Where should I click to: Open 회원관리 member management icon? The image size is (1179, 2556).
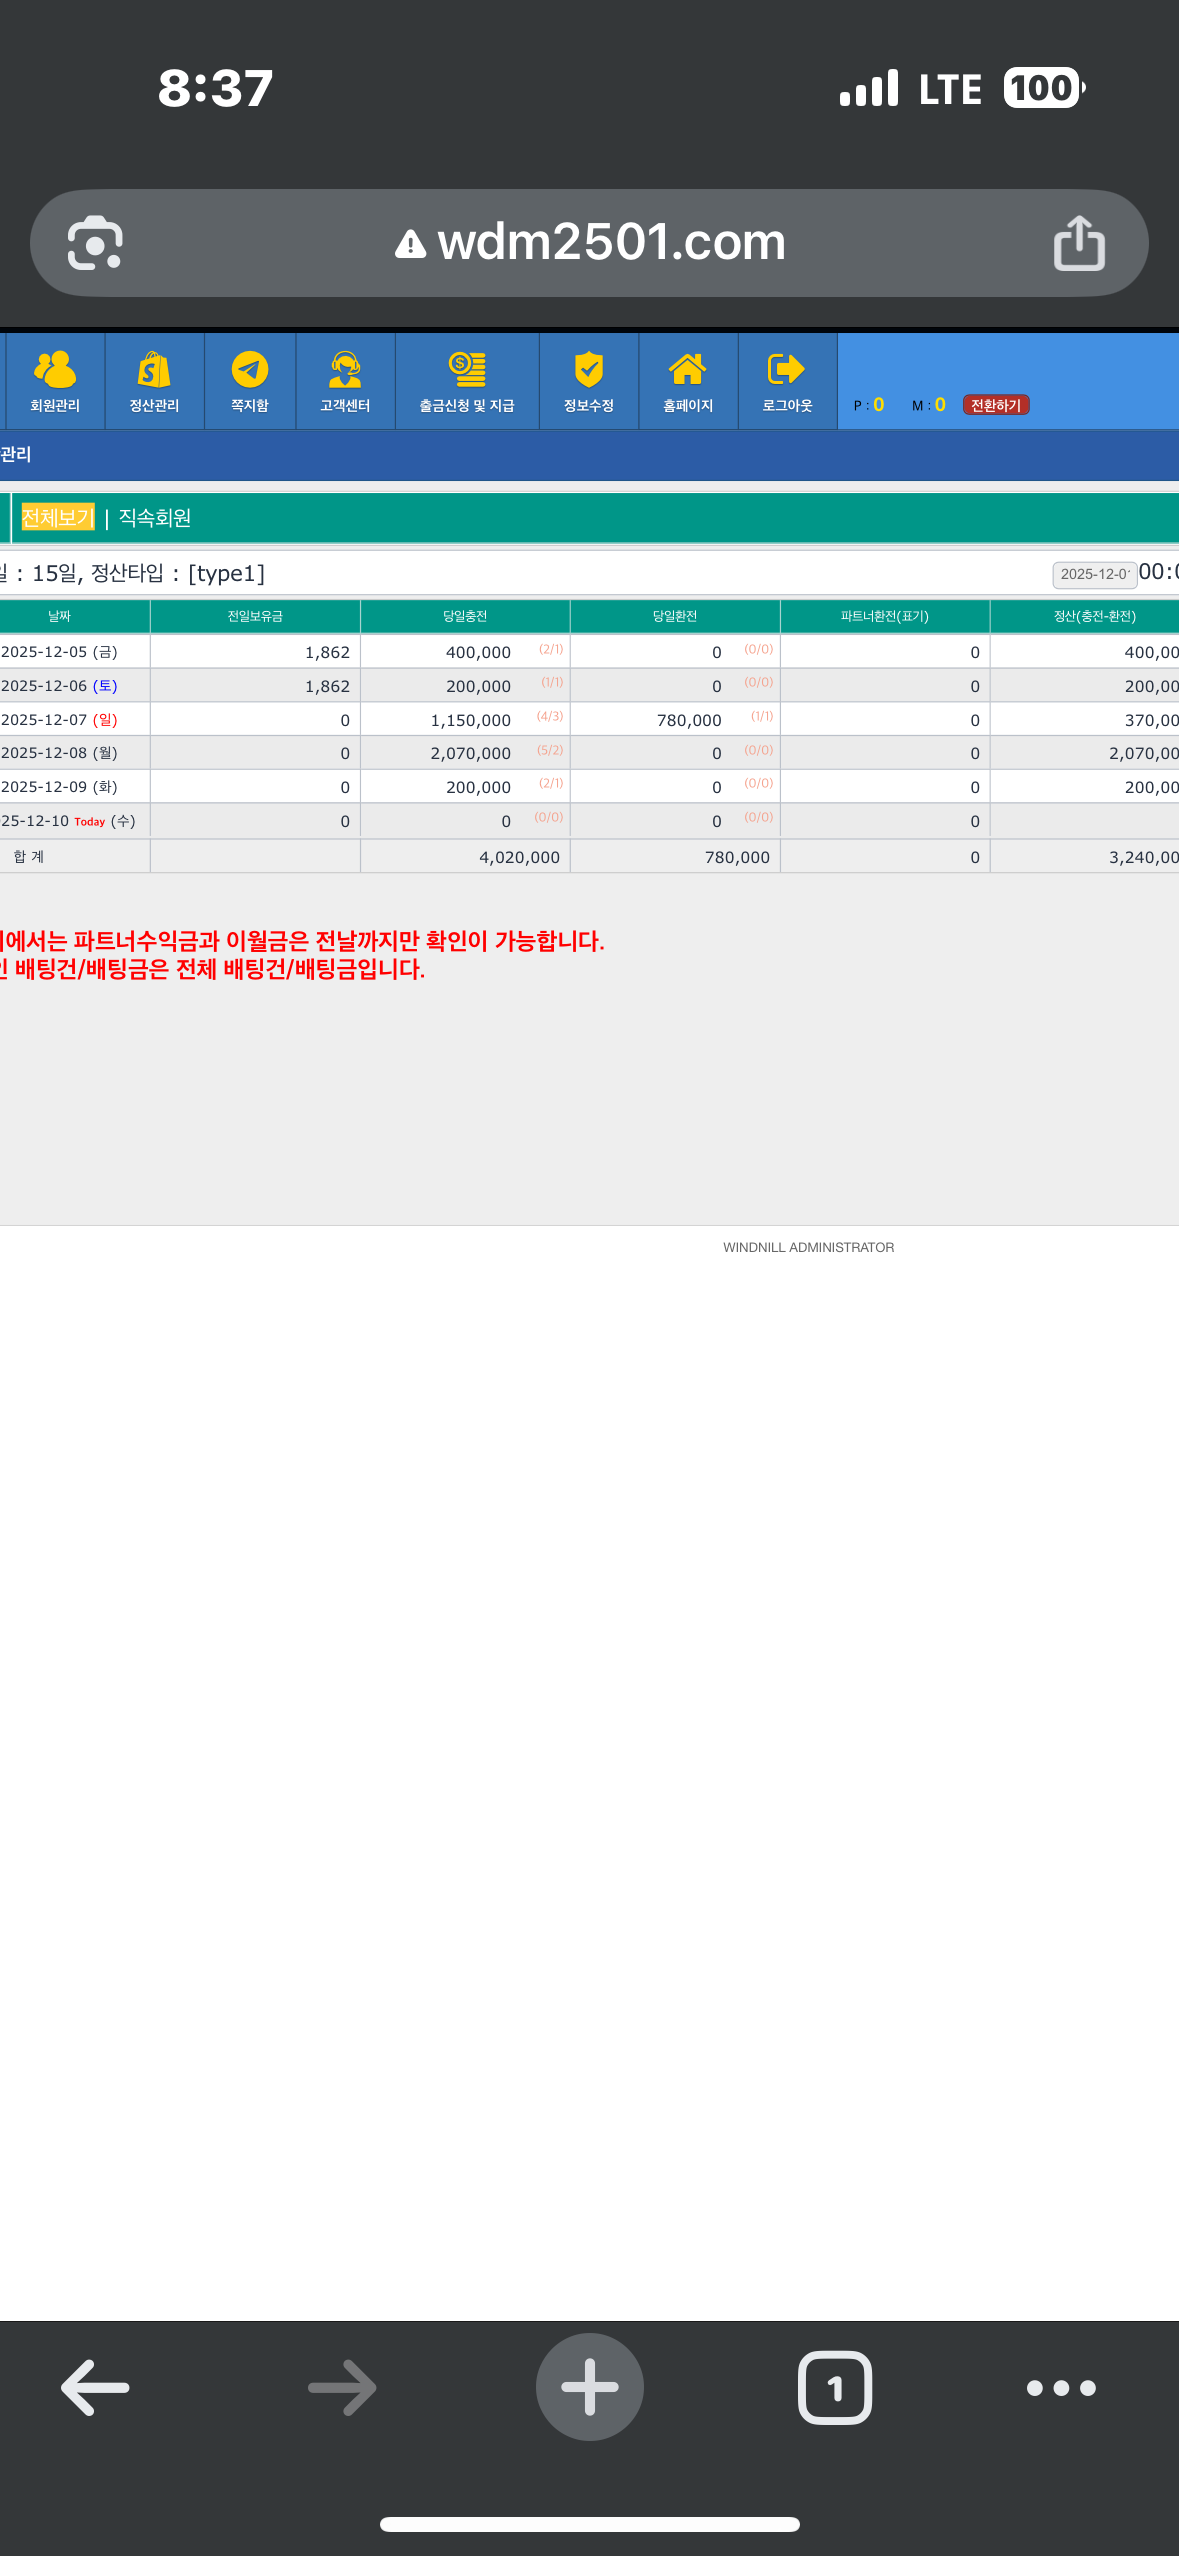pyautogui.click(x=55, y=381)
